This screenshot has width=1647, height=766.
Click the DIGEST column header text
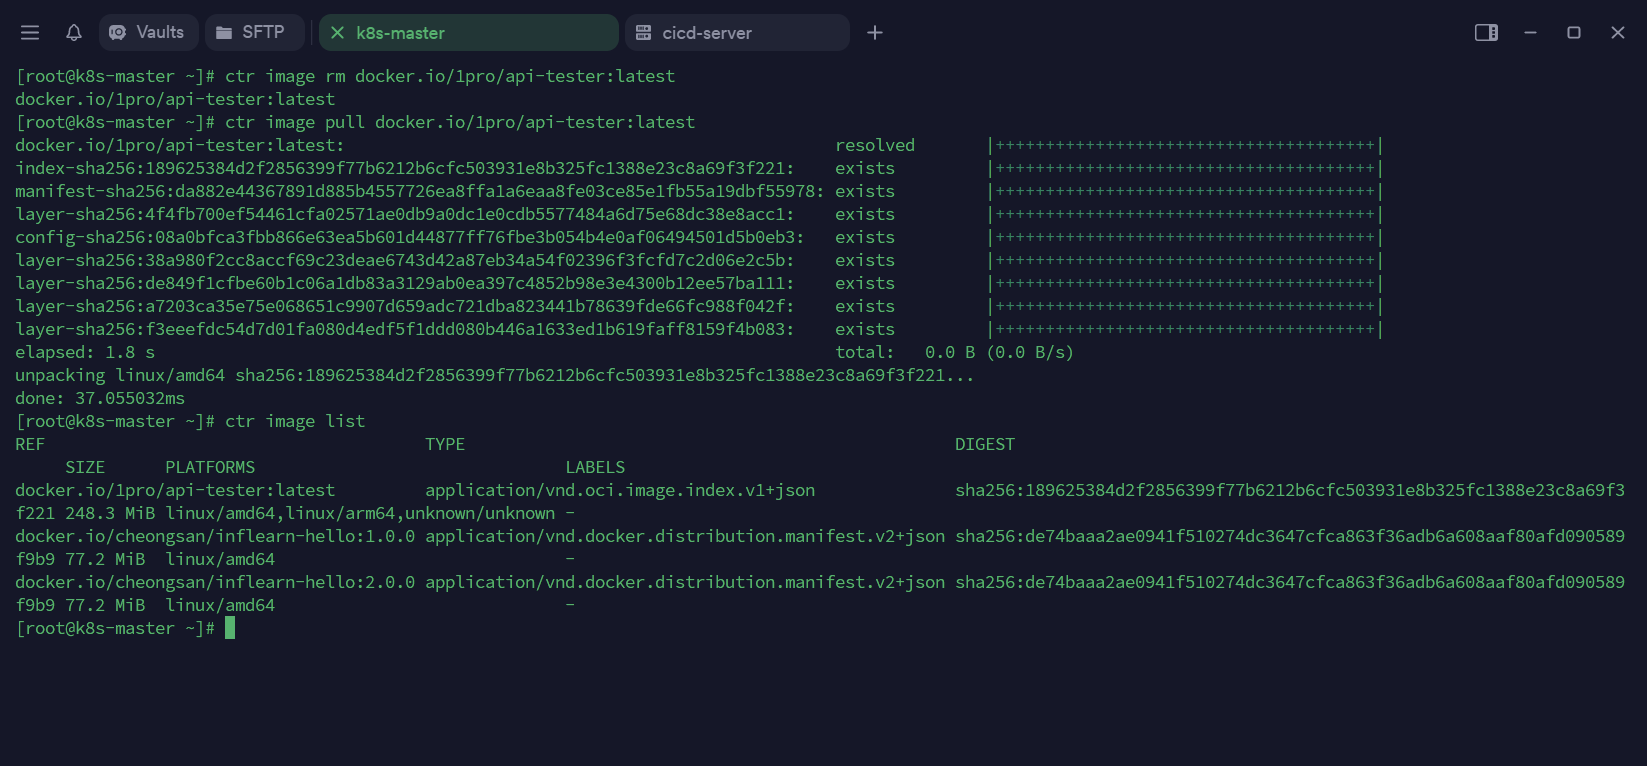(984, 445)
